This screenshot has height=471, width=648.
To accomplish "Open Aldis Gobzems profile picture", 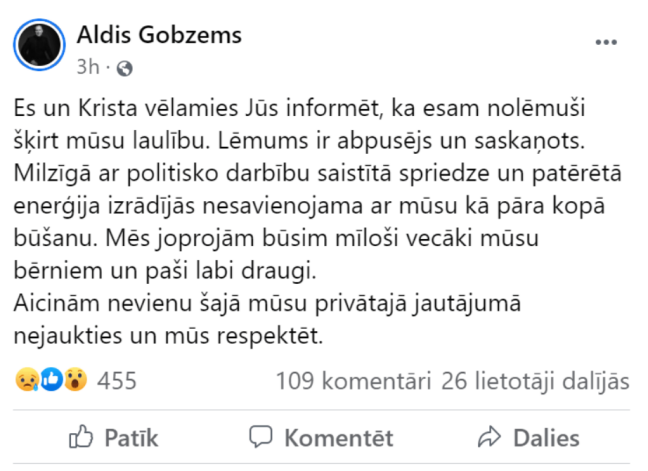I will 40,49.
